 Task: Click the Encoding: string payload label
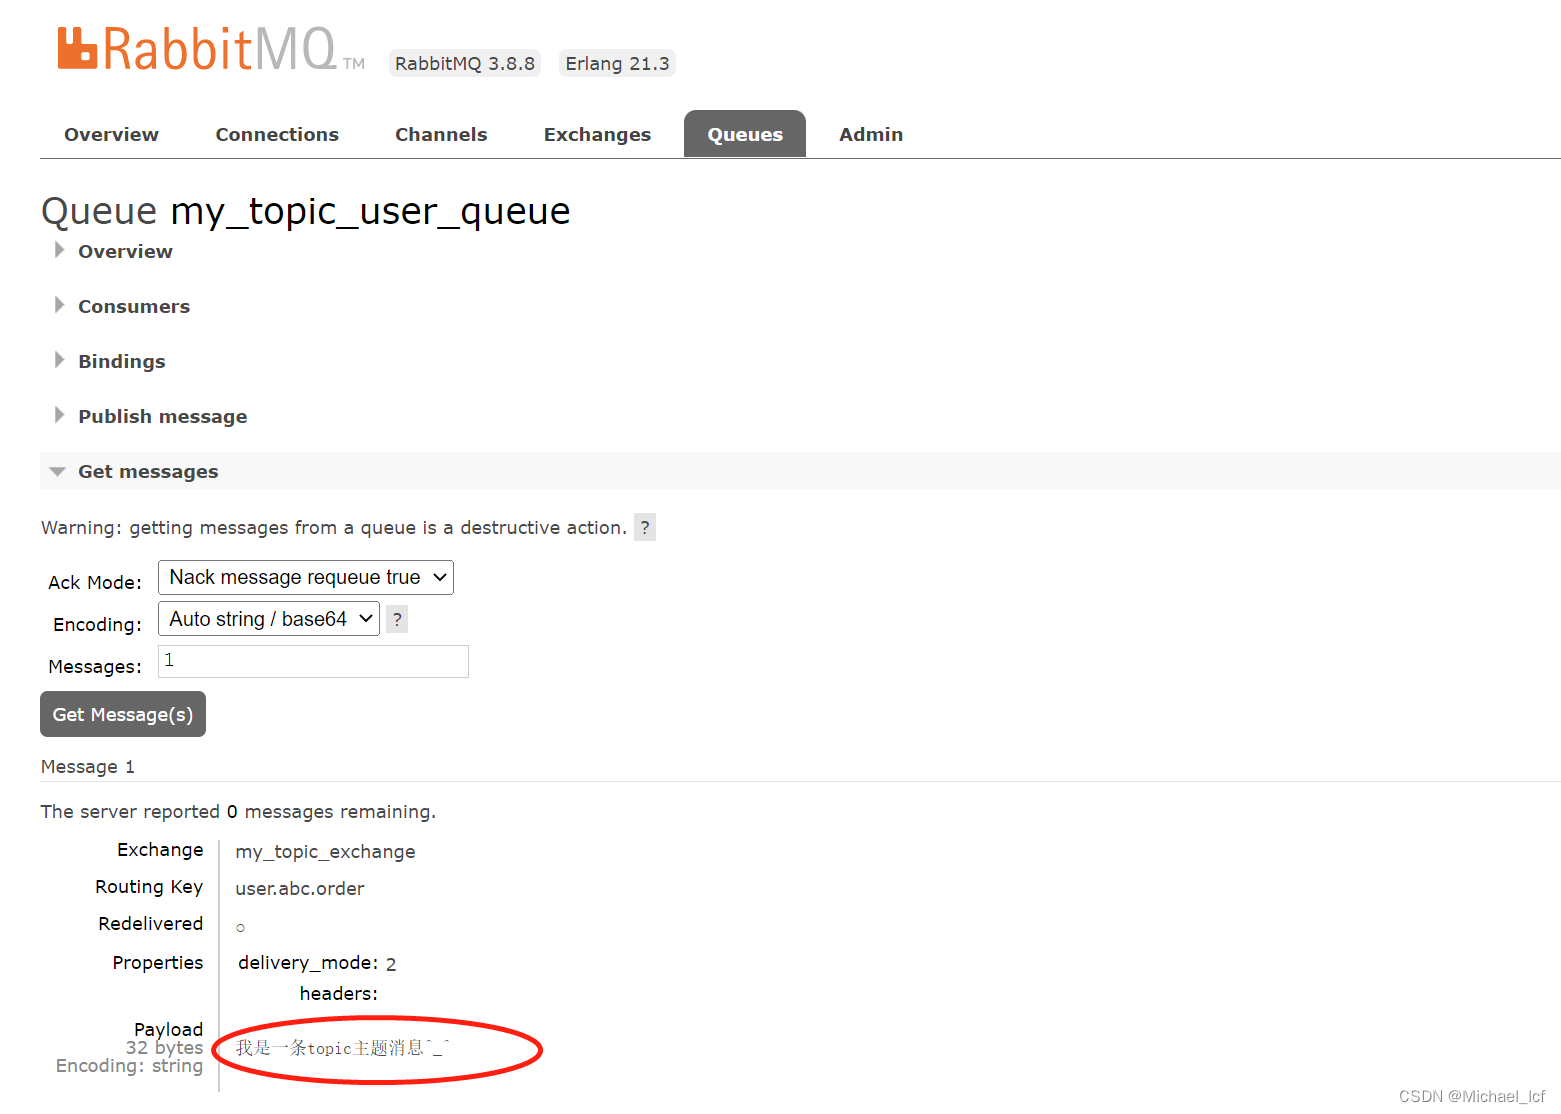[x=129, y=1065]
